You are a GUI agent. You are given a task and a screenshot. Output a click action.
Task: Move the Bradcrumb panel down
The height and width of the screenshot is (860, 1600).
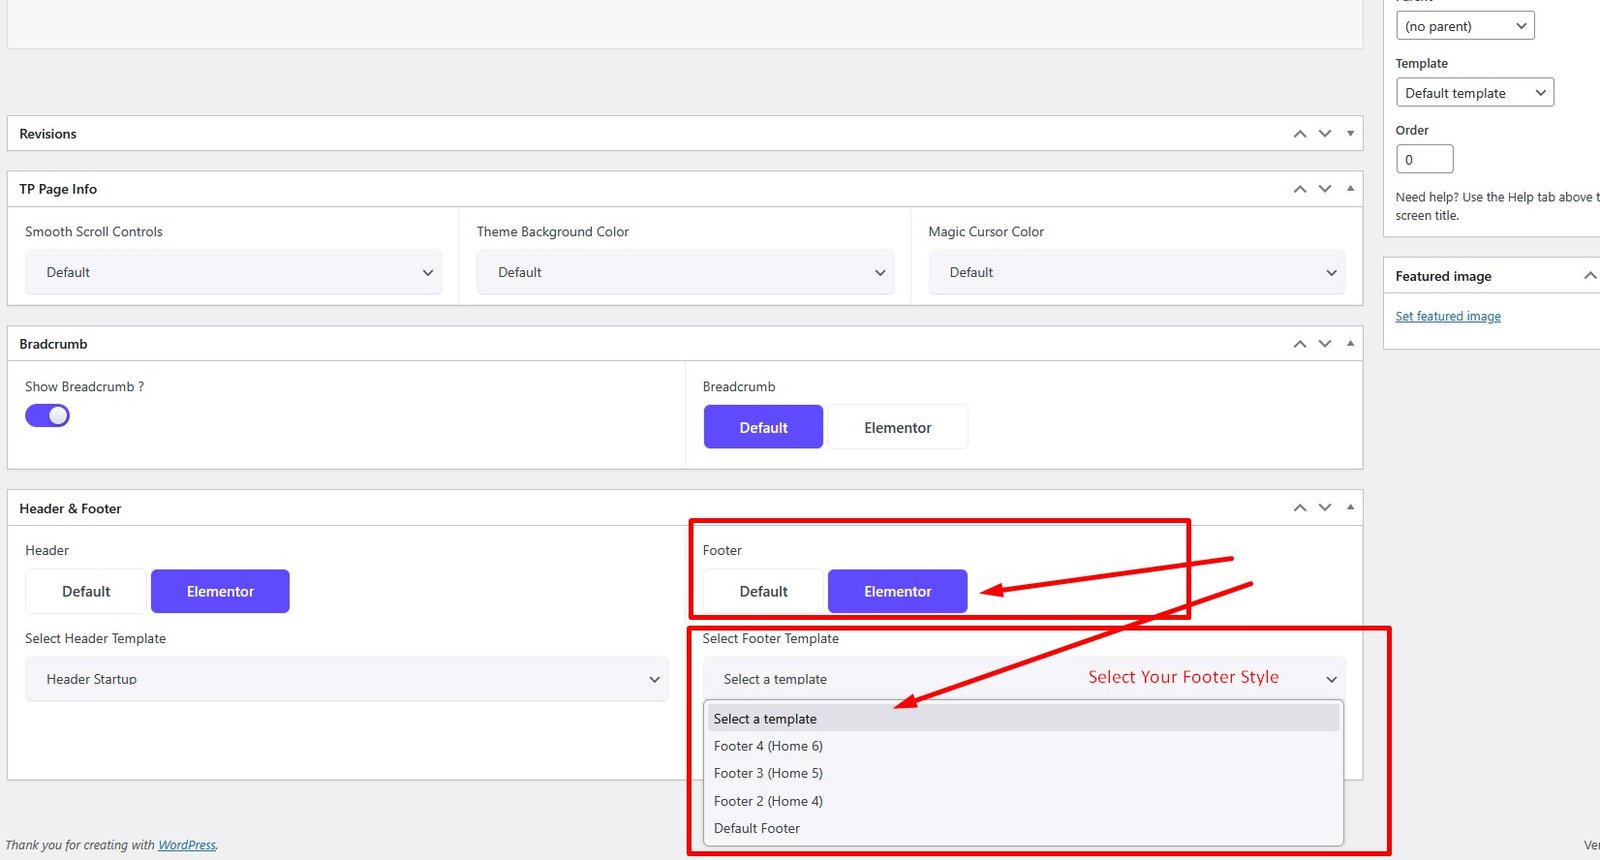(1324, 344)
